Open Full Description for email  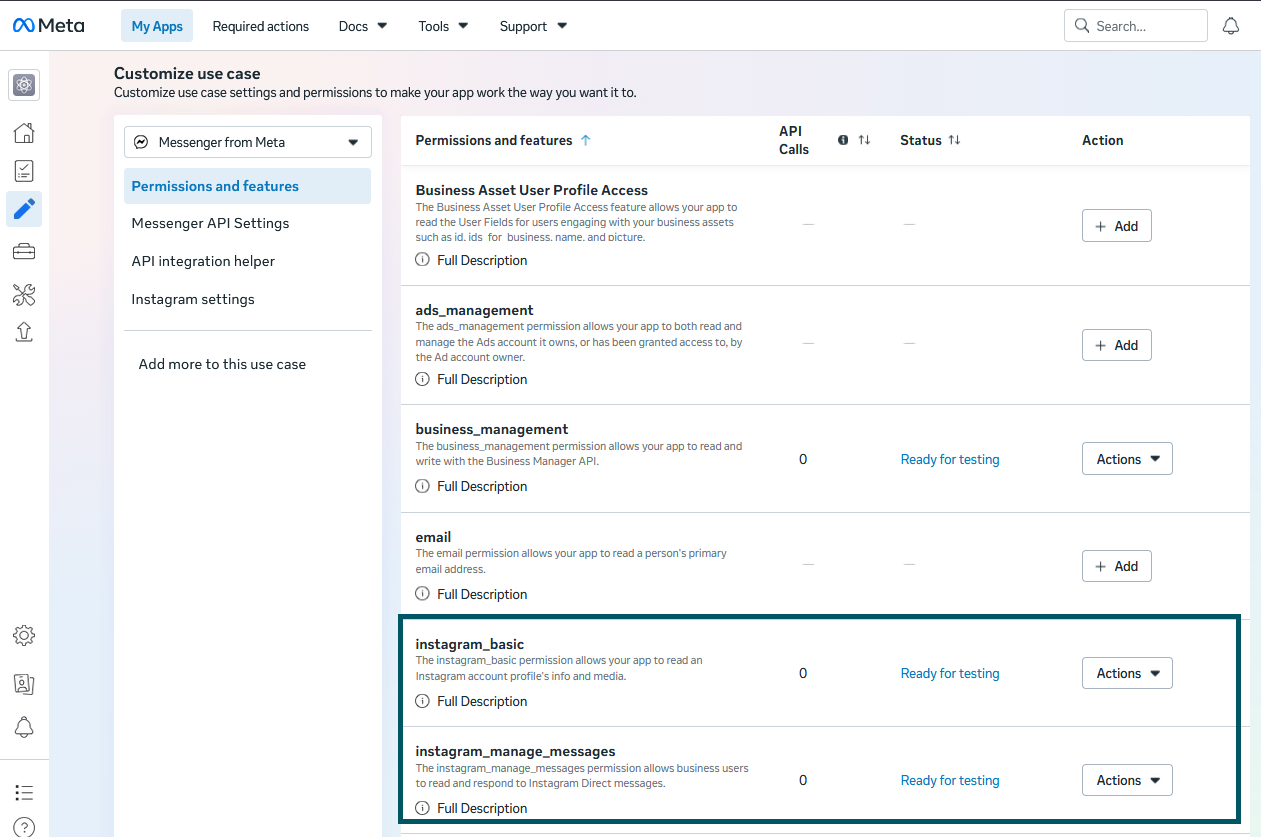(x=482, y=594)
